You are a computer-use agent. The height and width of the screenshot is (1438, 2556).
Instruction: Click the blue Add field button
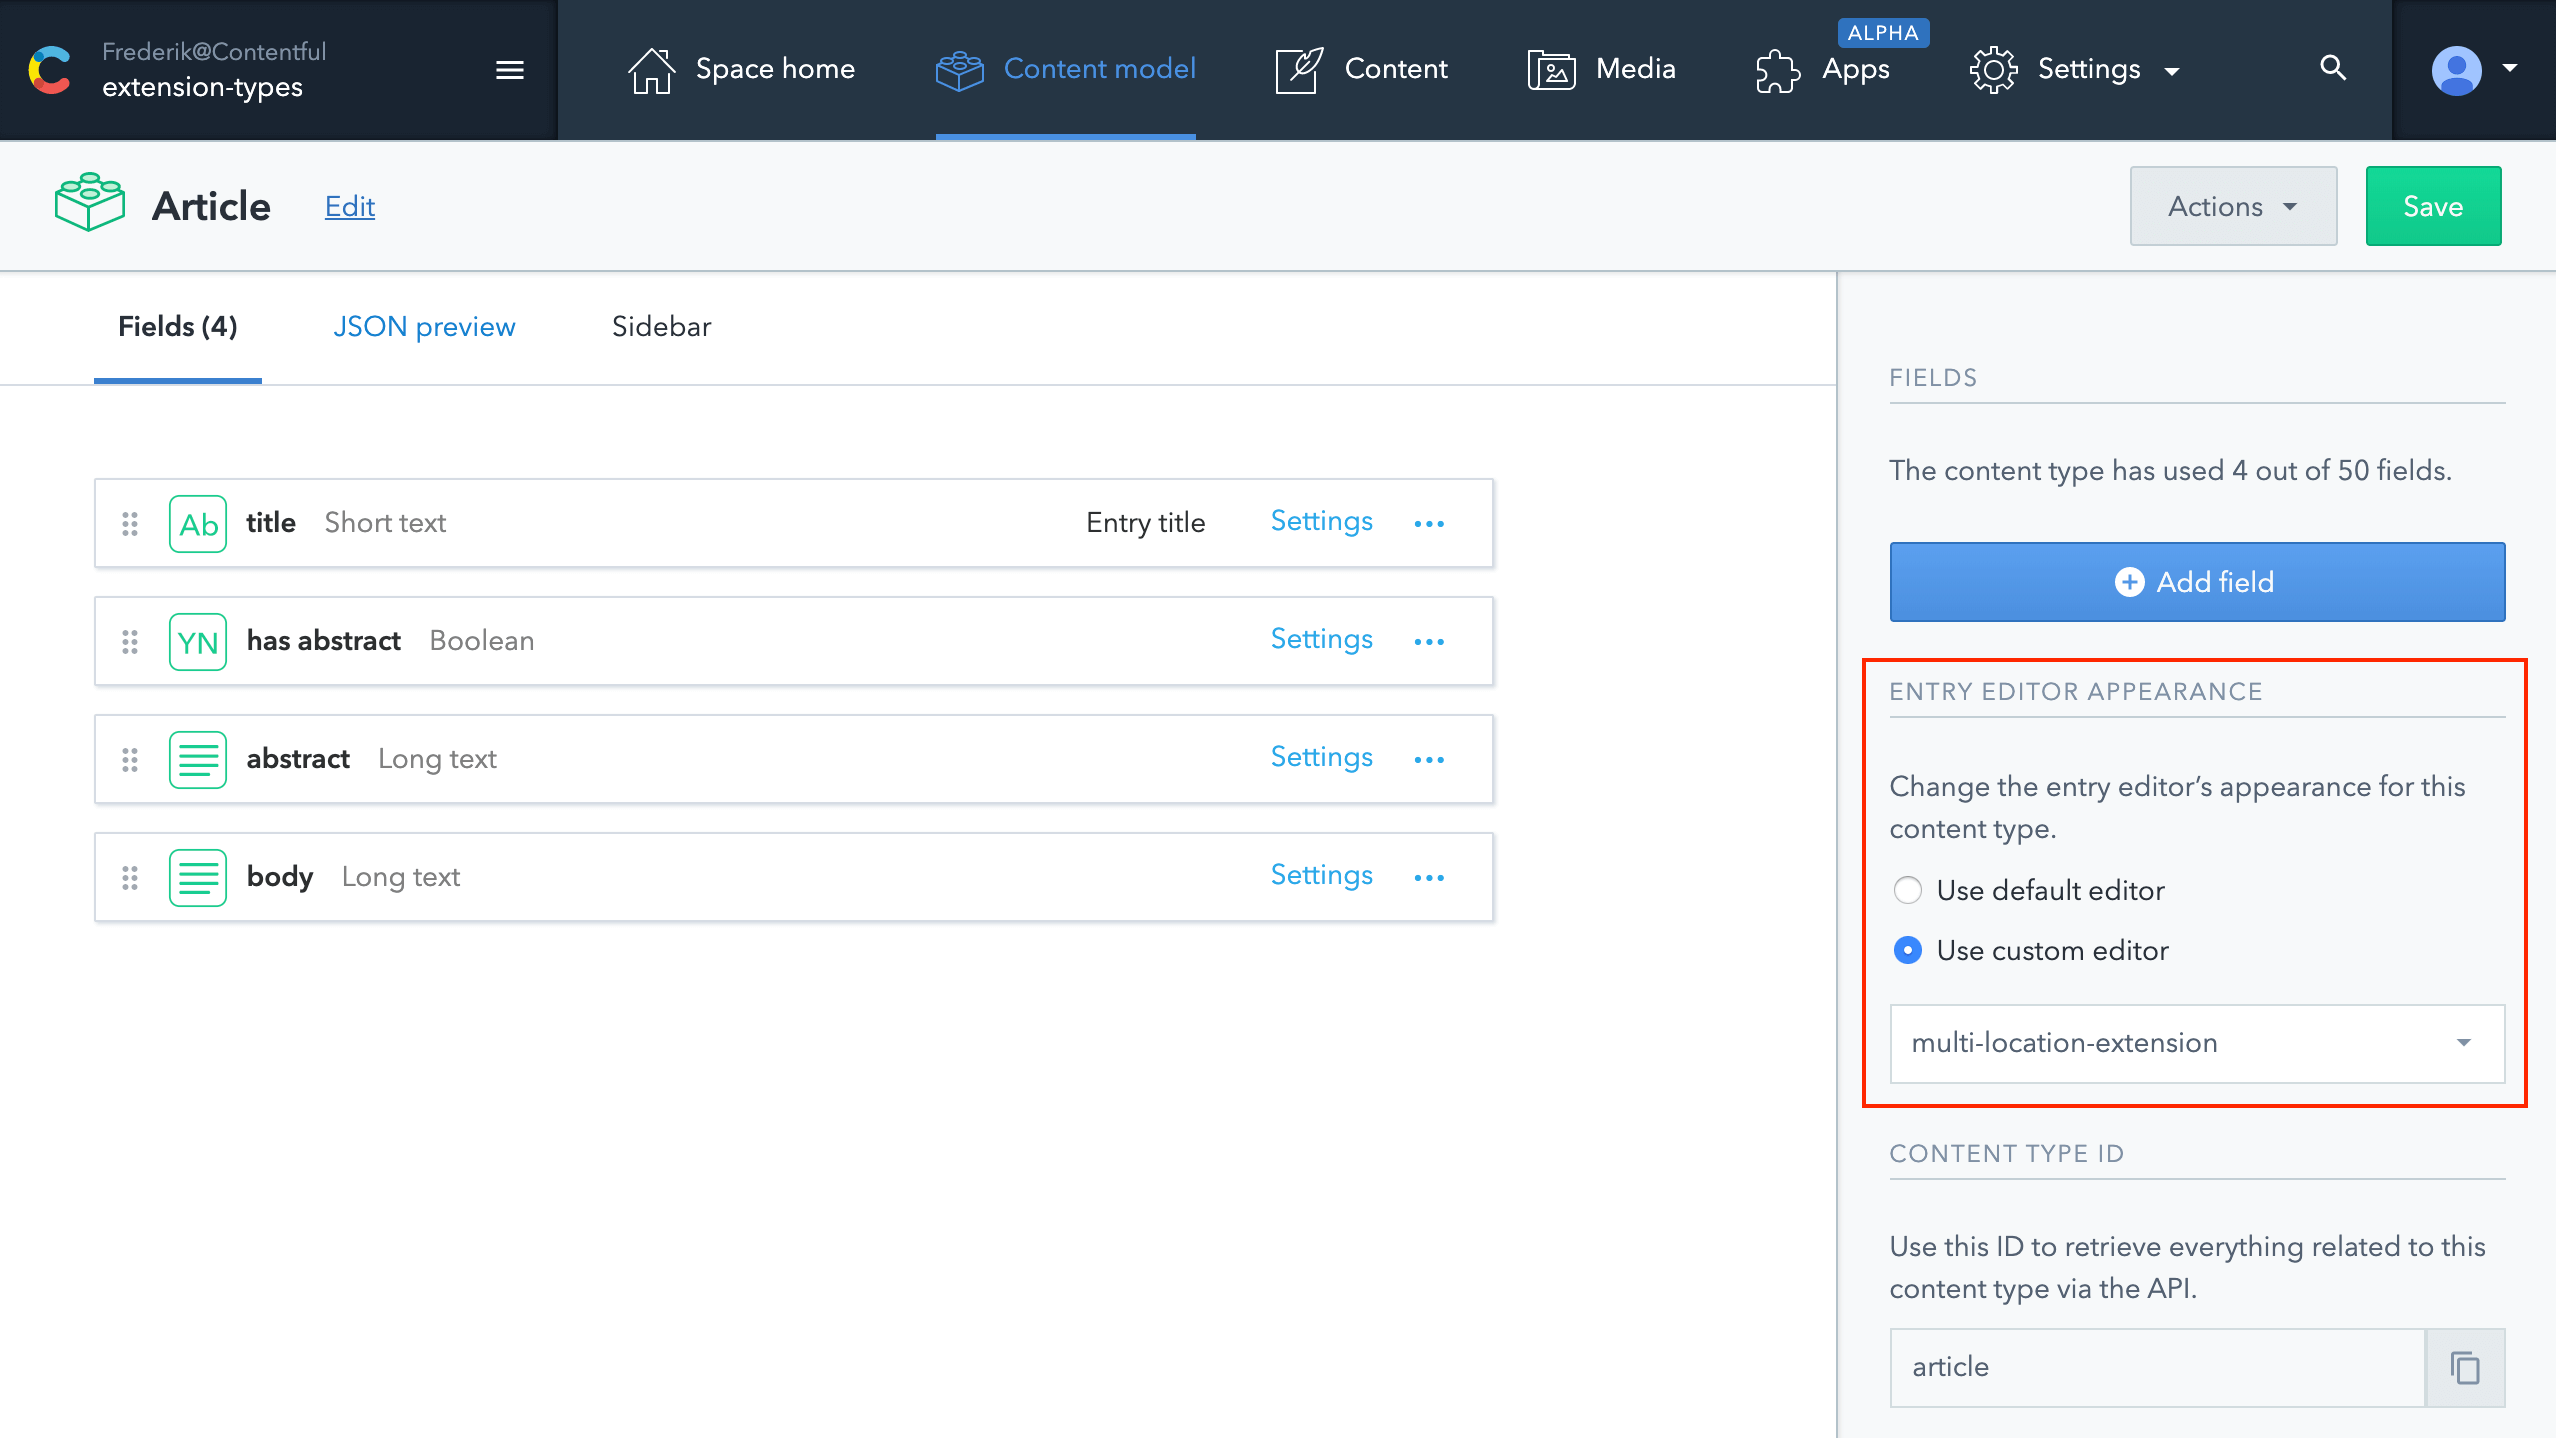pos(2196,581)
